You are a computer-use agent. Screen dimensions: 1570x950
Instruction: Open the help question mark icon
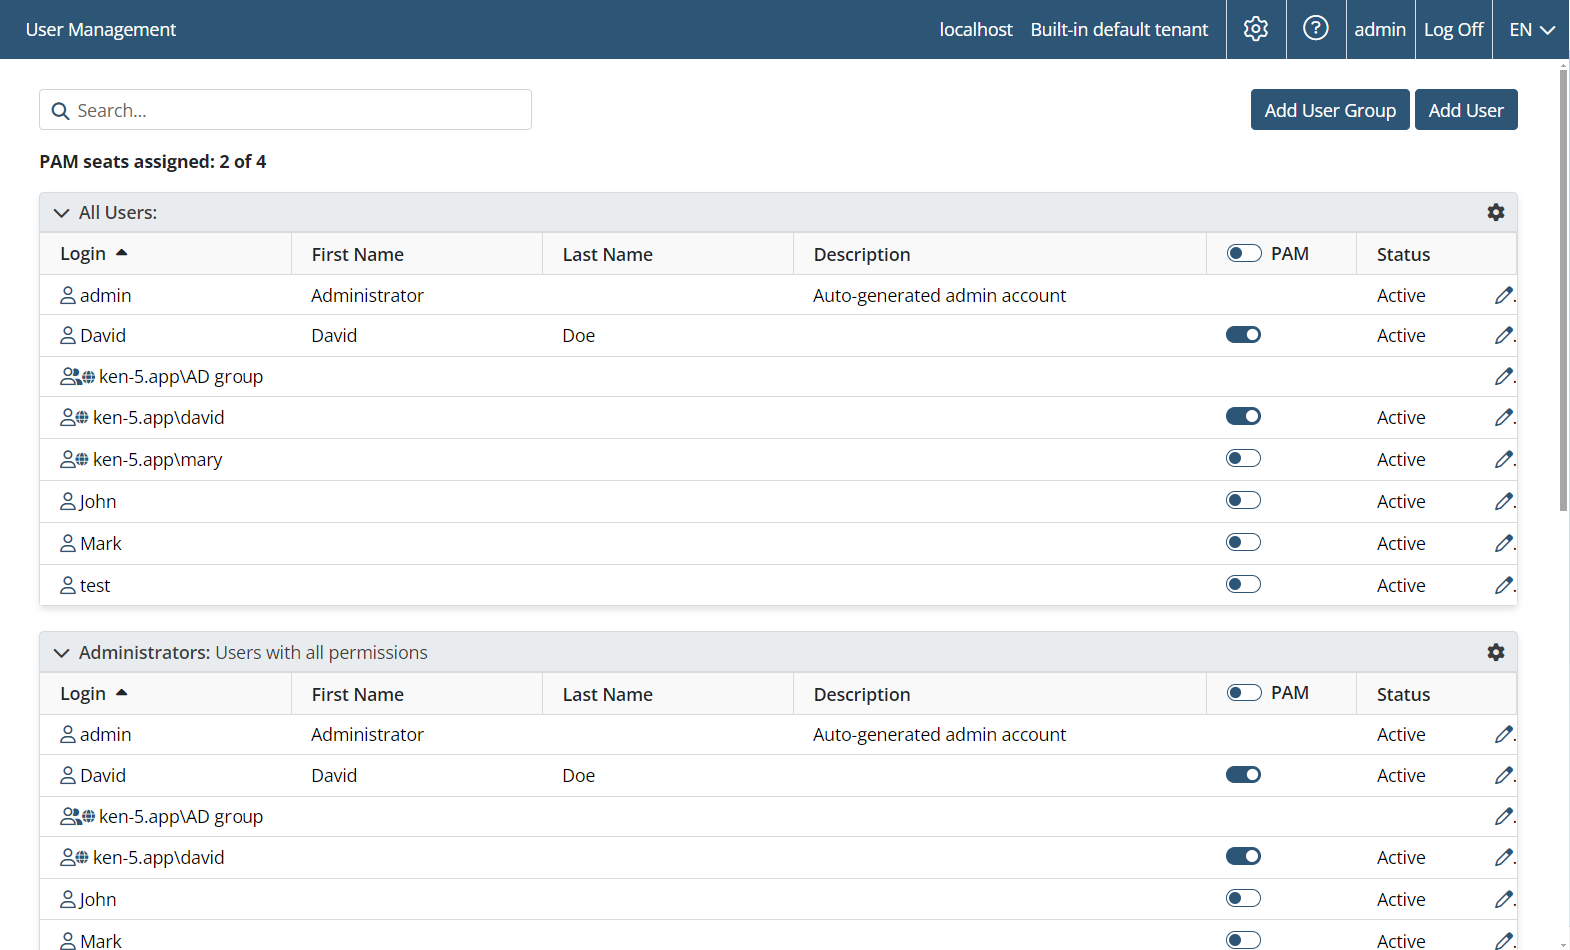[1315, 29]
